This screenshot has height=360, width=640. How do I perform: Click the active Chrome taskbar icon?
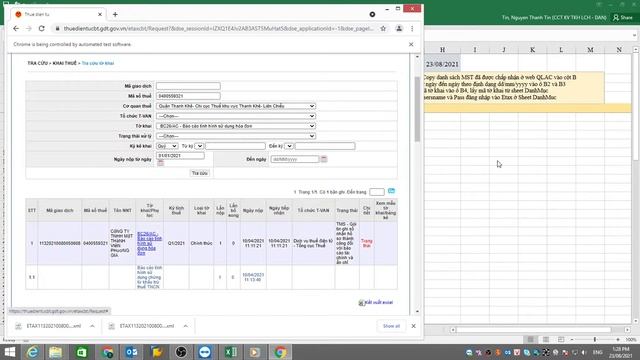point(280,352)
